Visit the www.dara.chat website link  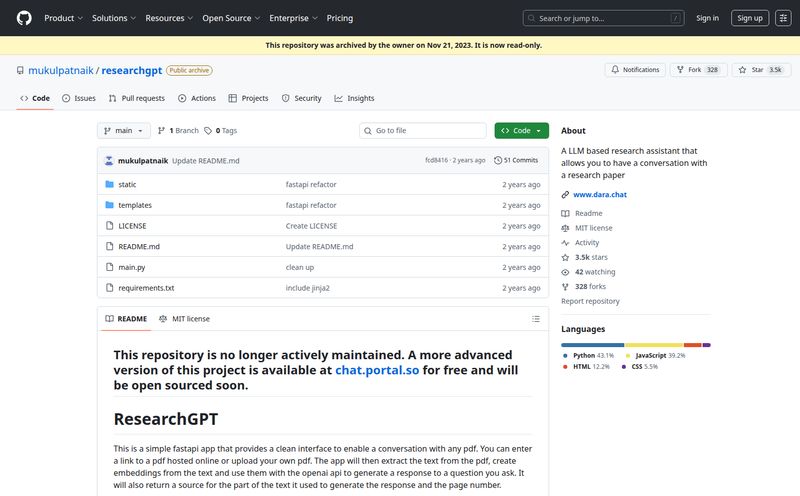pyautogui.click(x=600, y=194)
